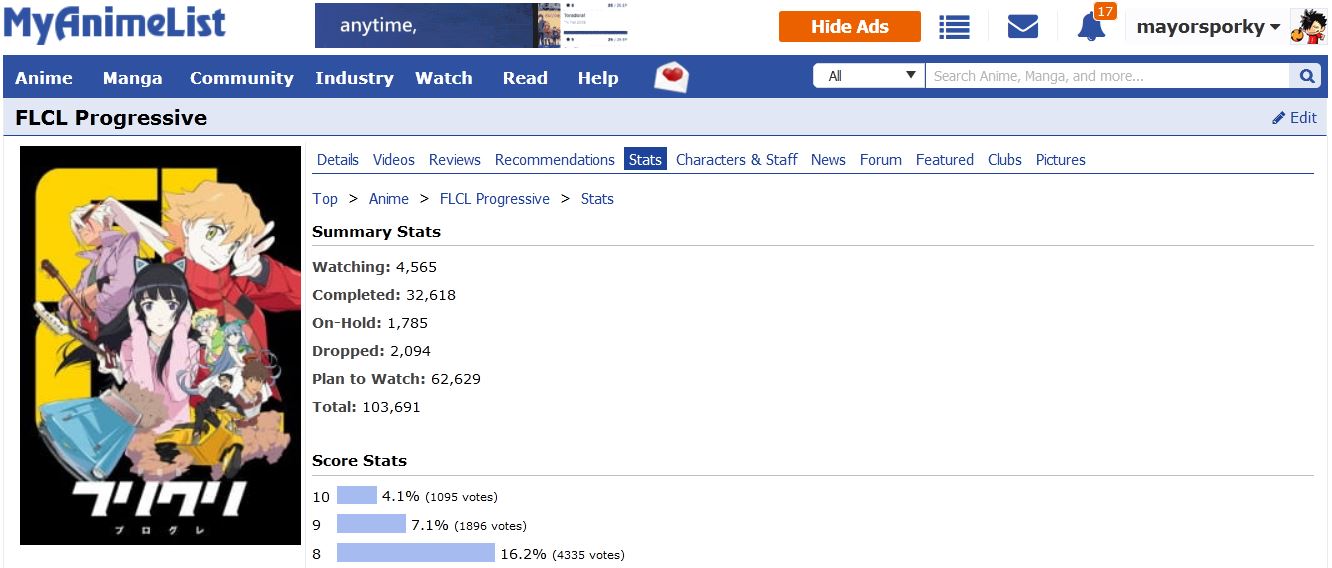1332x568 pixels.
Task: Open the MyAnimeList home logo
Action: click(115, 24)
